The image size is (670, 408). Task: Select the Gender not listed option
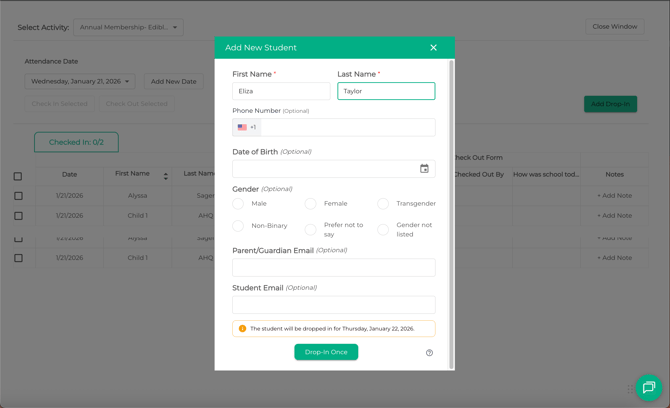tap(383, 230)
